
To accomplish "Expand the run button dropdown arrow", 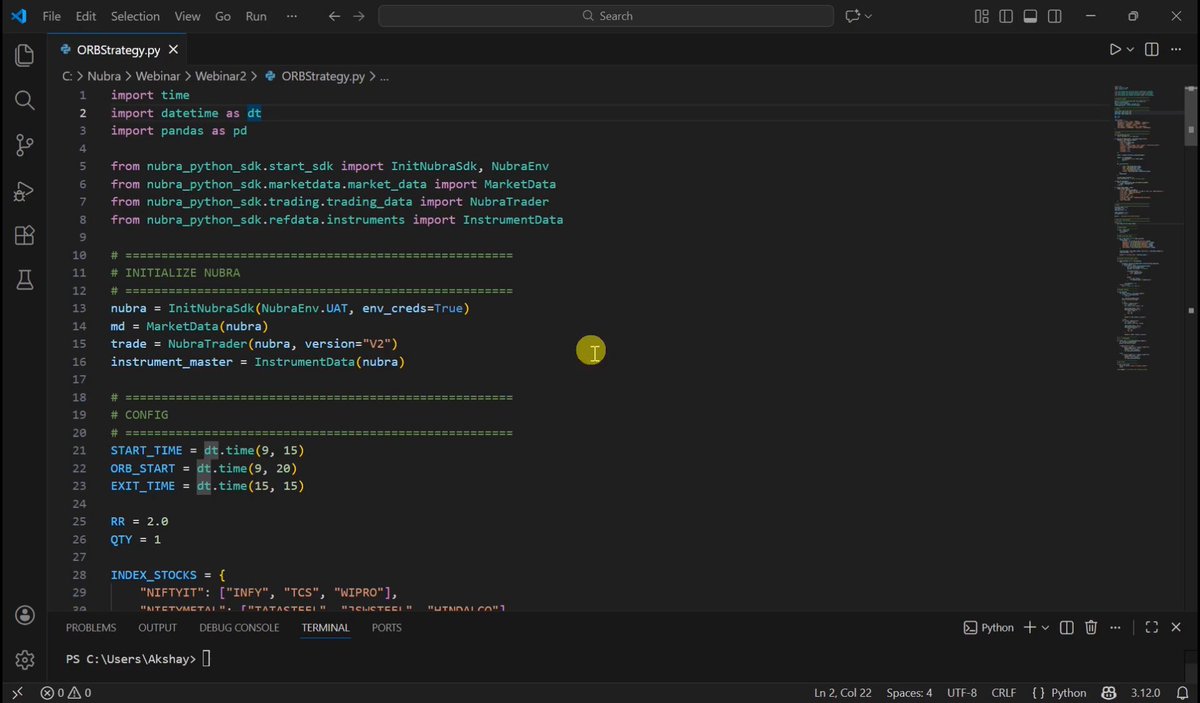I will 1131,49.
